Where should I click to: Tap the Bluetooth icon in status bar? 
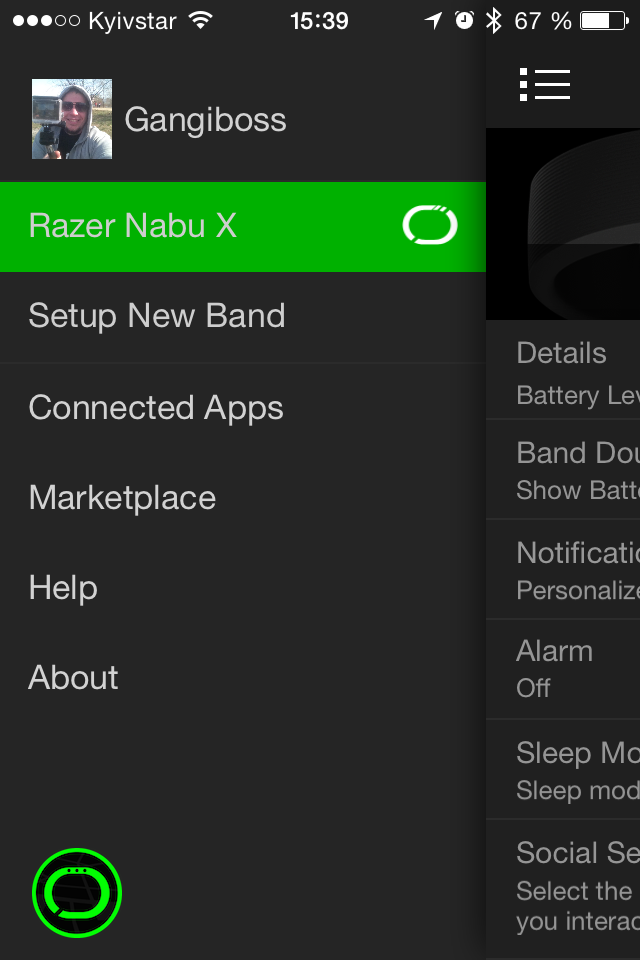click(495, 18)
